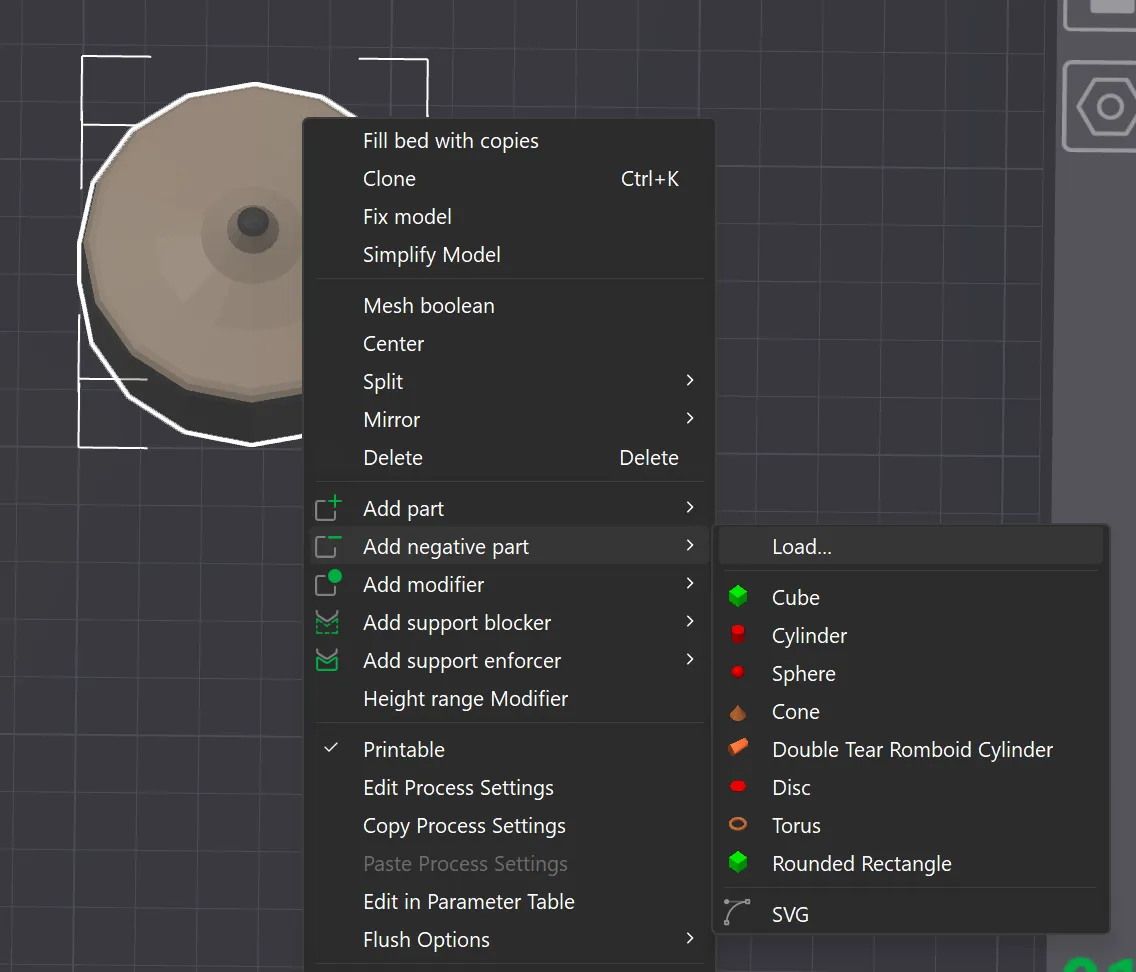Toggle the Printable checkmark

(x=331, y=749)
